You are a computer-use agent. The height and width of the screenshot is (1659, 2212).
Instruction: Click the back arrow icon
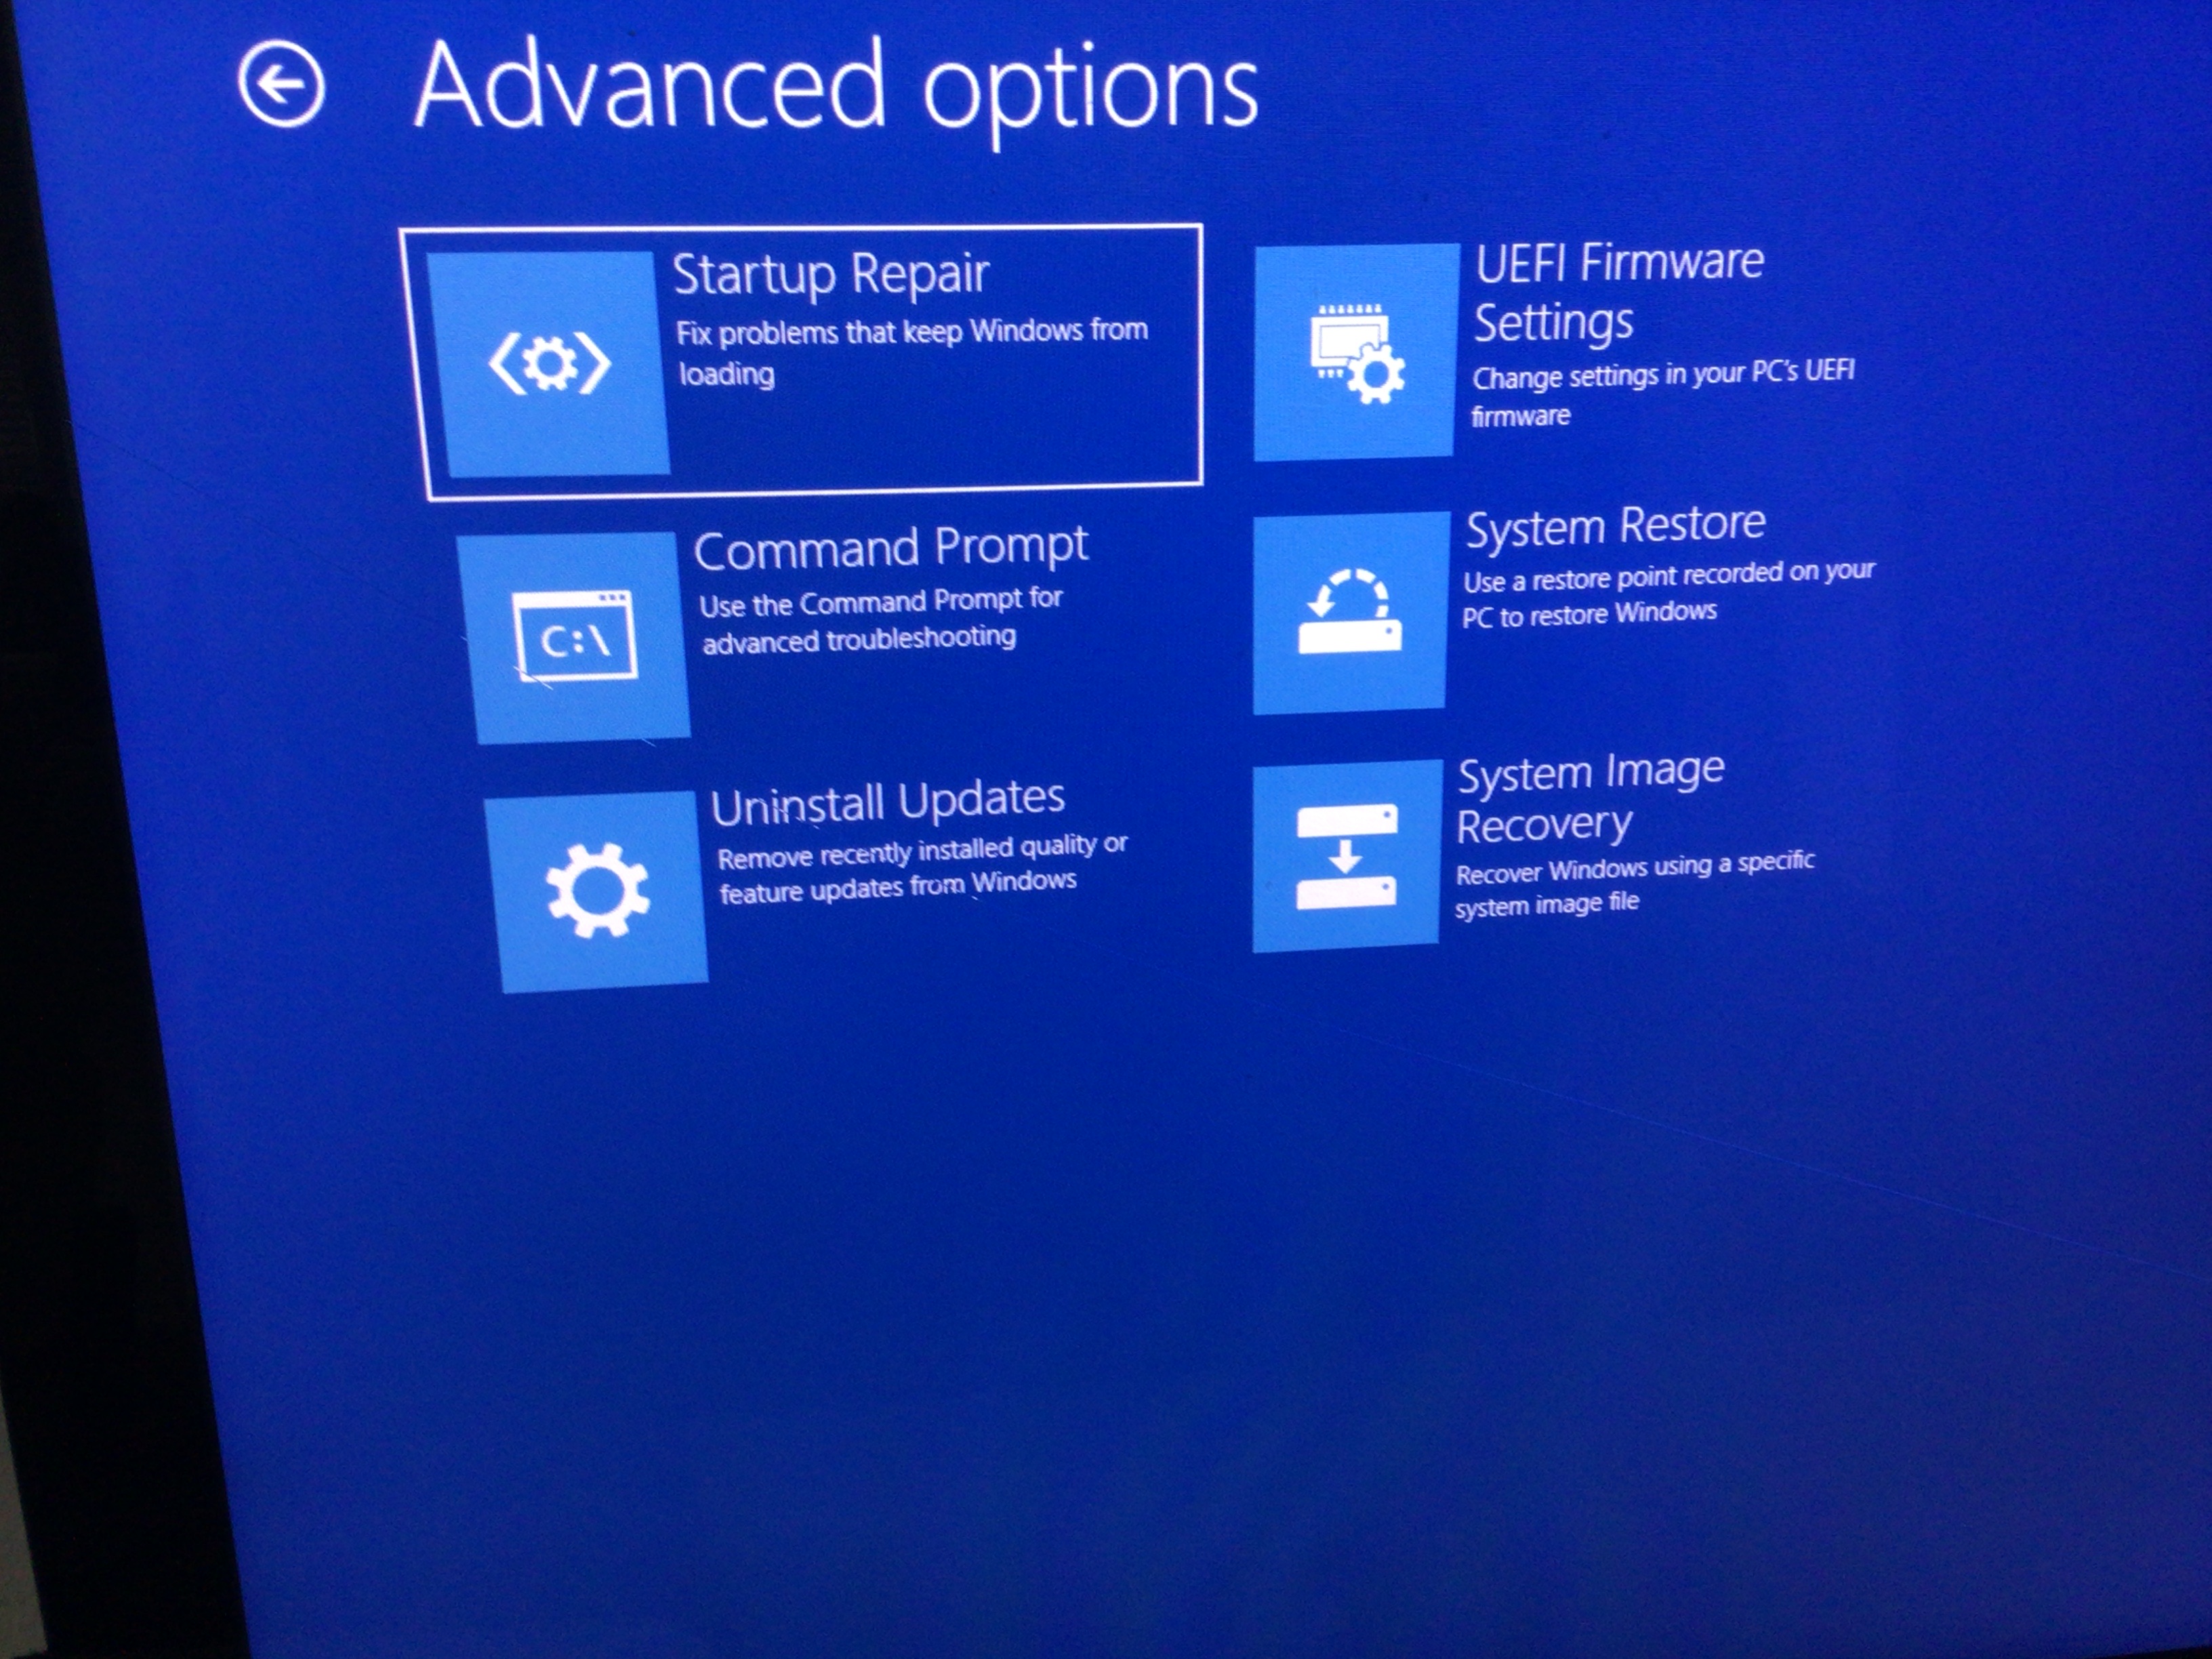[281, 85]
